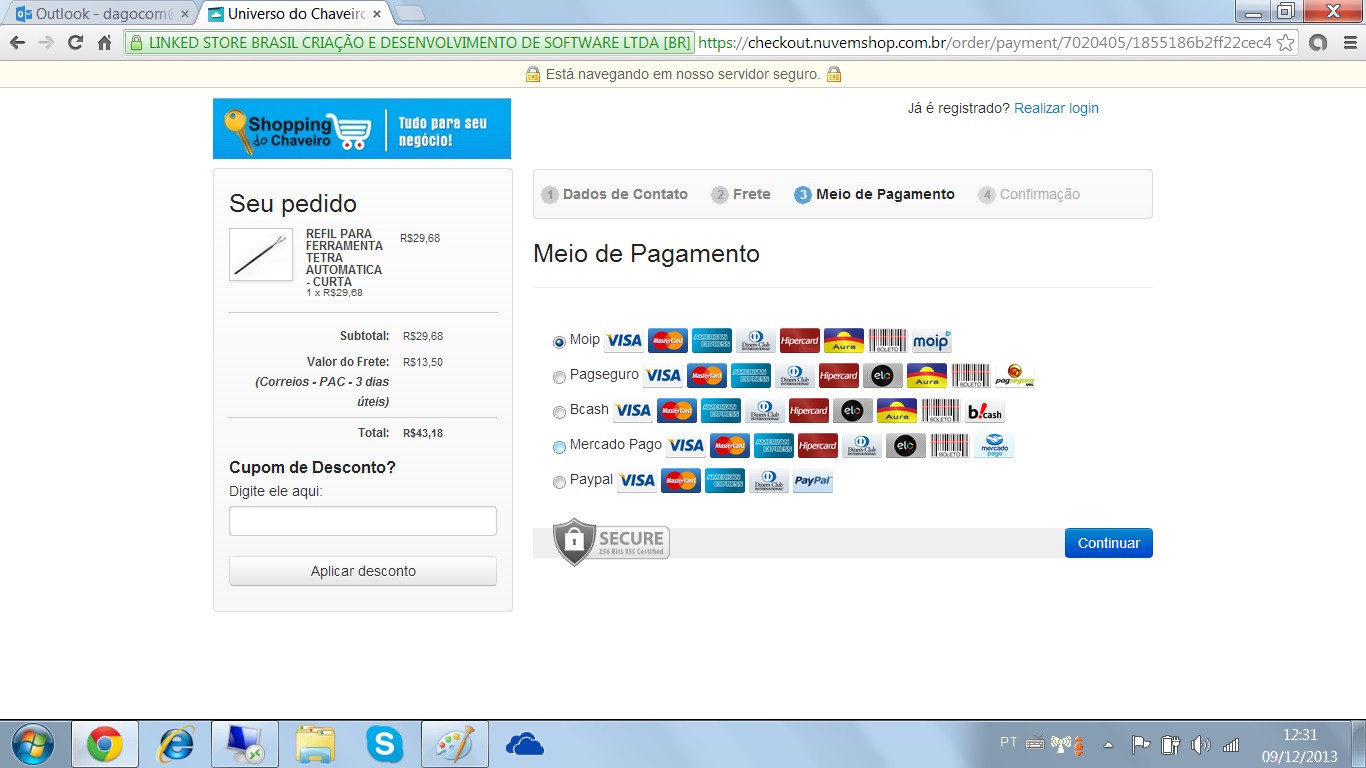
Task: Click the Elo icon in Pagseguro row
Action: point(883,376)
